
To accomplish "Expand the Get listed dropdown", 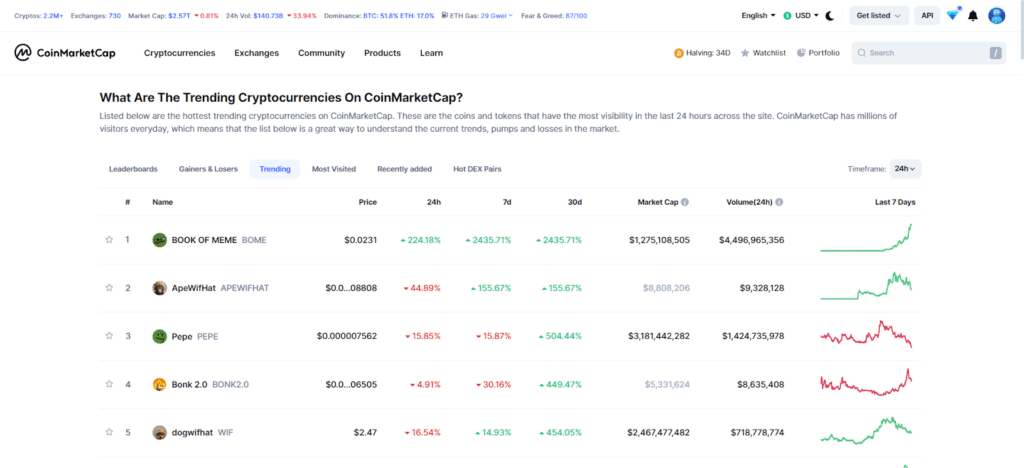I will coord(879,16).
